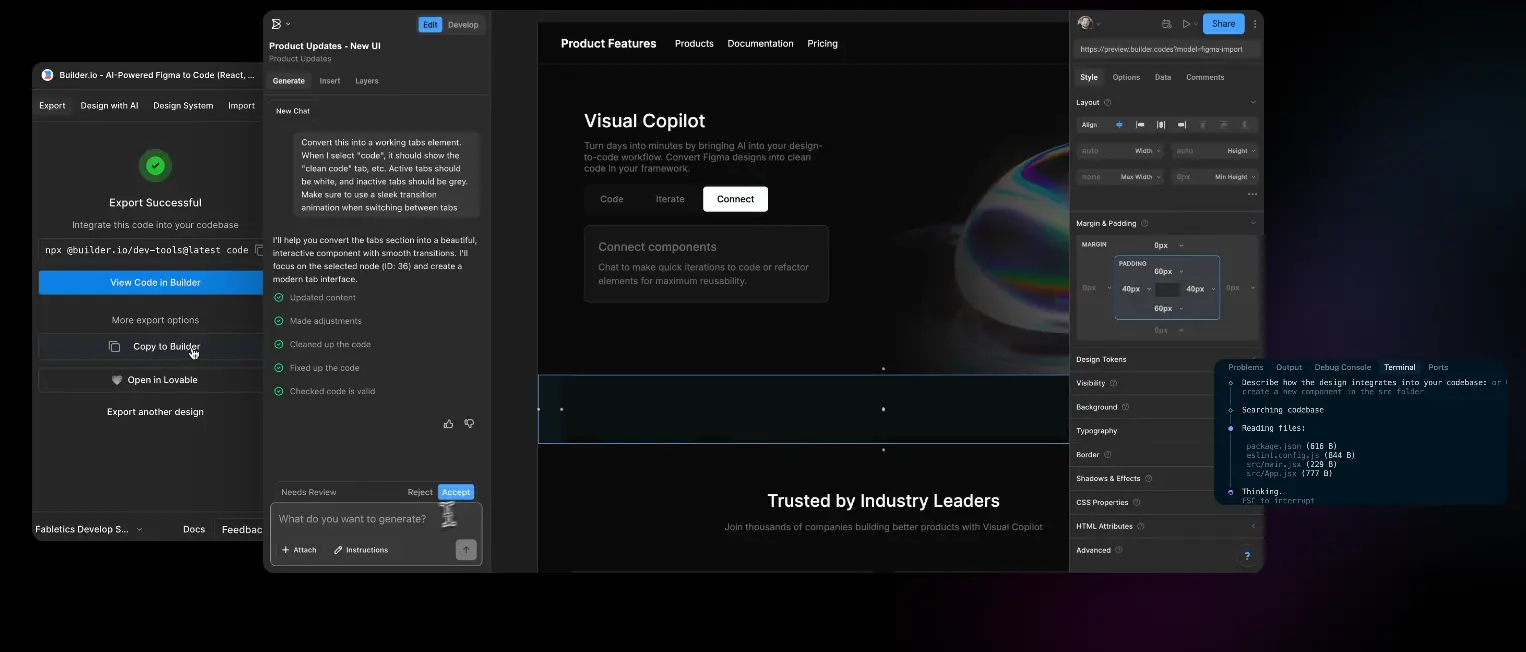This screenshot has width=1526, height=652.
Task: Click the heart icon beside Open in Lovable
Action: tap(117, 379)
